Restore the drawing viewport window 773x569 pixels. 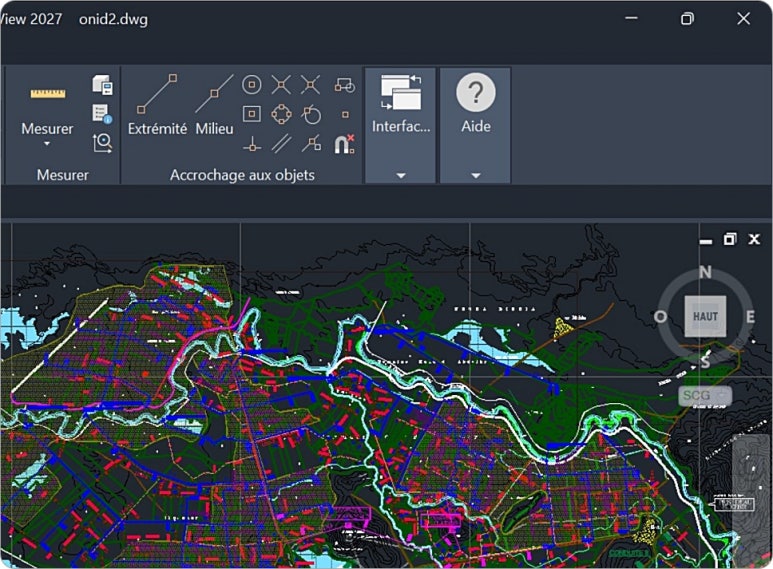pyautogui.click(x=730, y=239)
